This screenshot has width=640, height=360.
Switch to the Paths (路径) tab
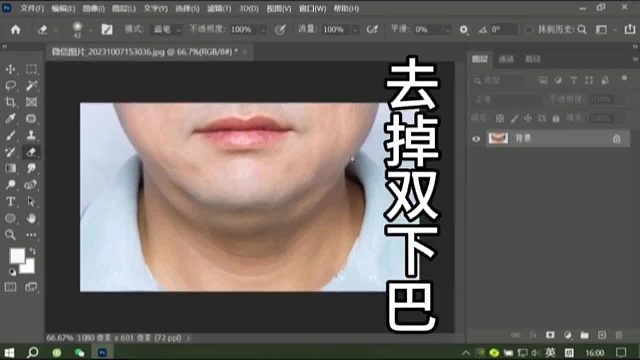click(533, 59)
